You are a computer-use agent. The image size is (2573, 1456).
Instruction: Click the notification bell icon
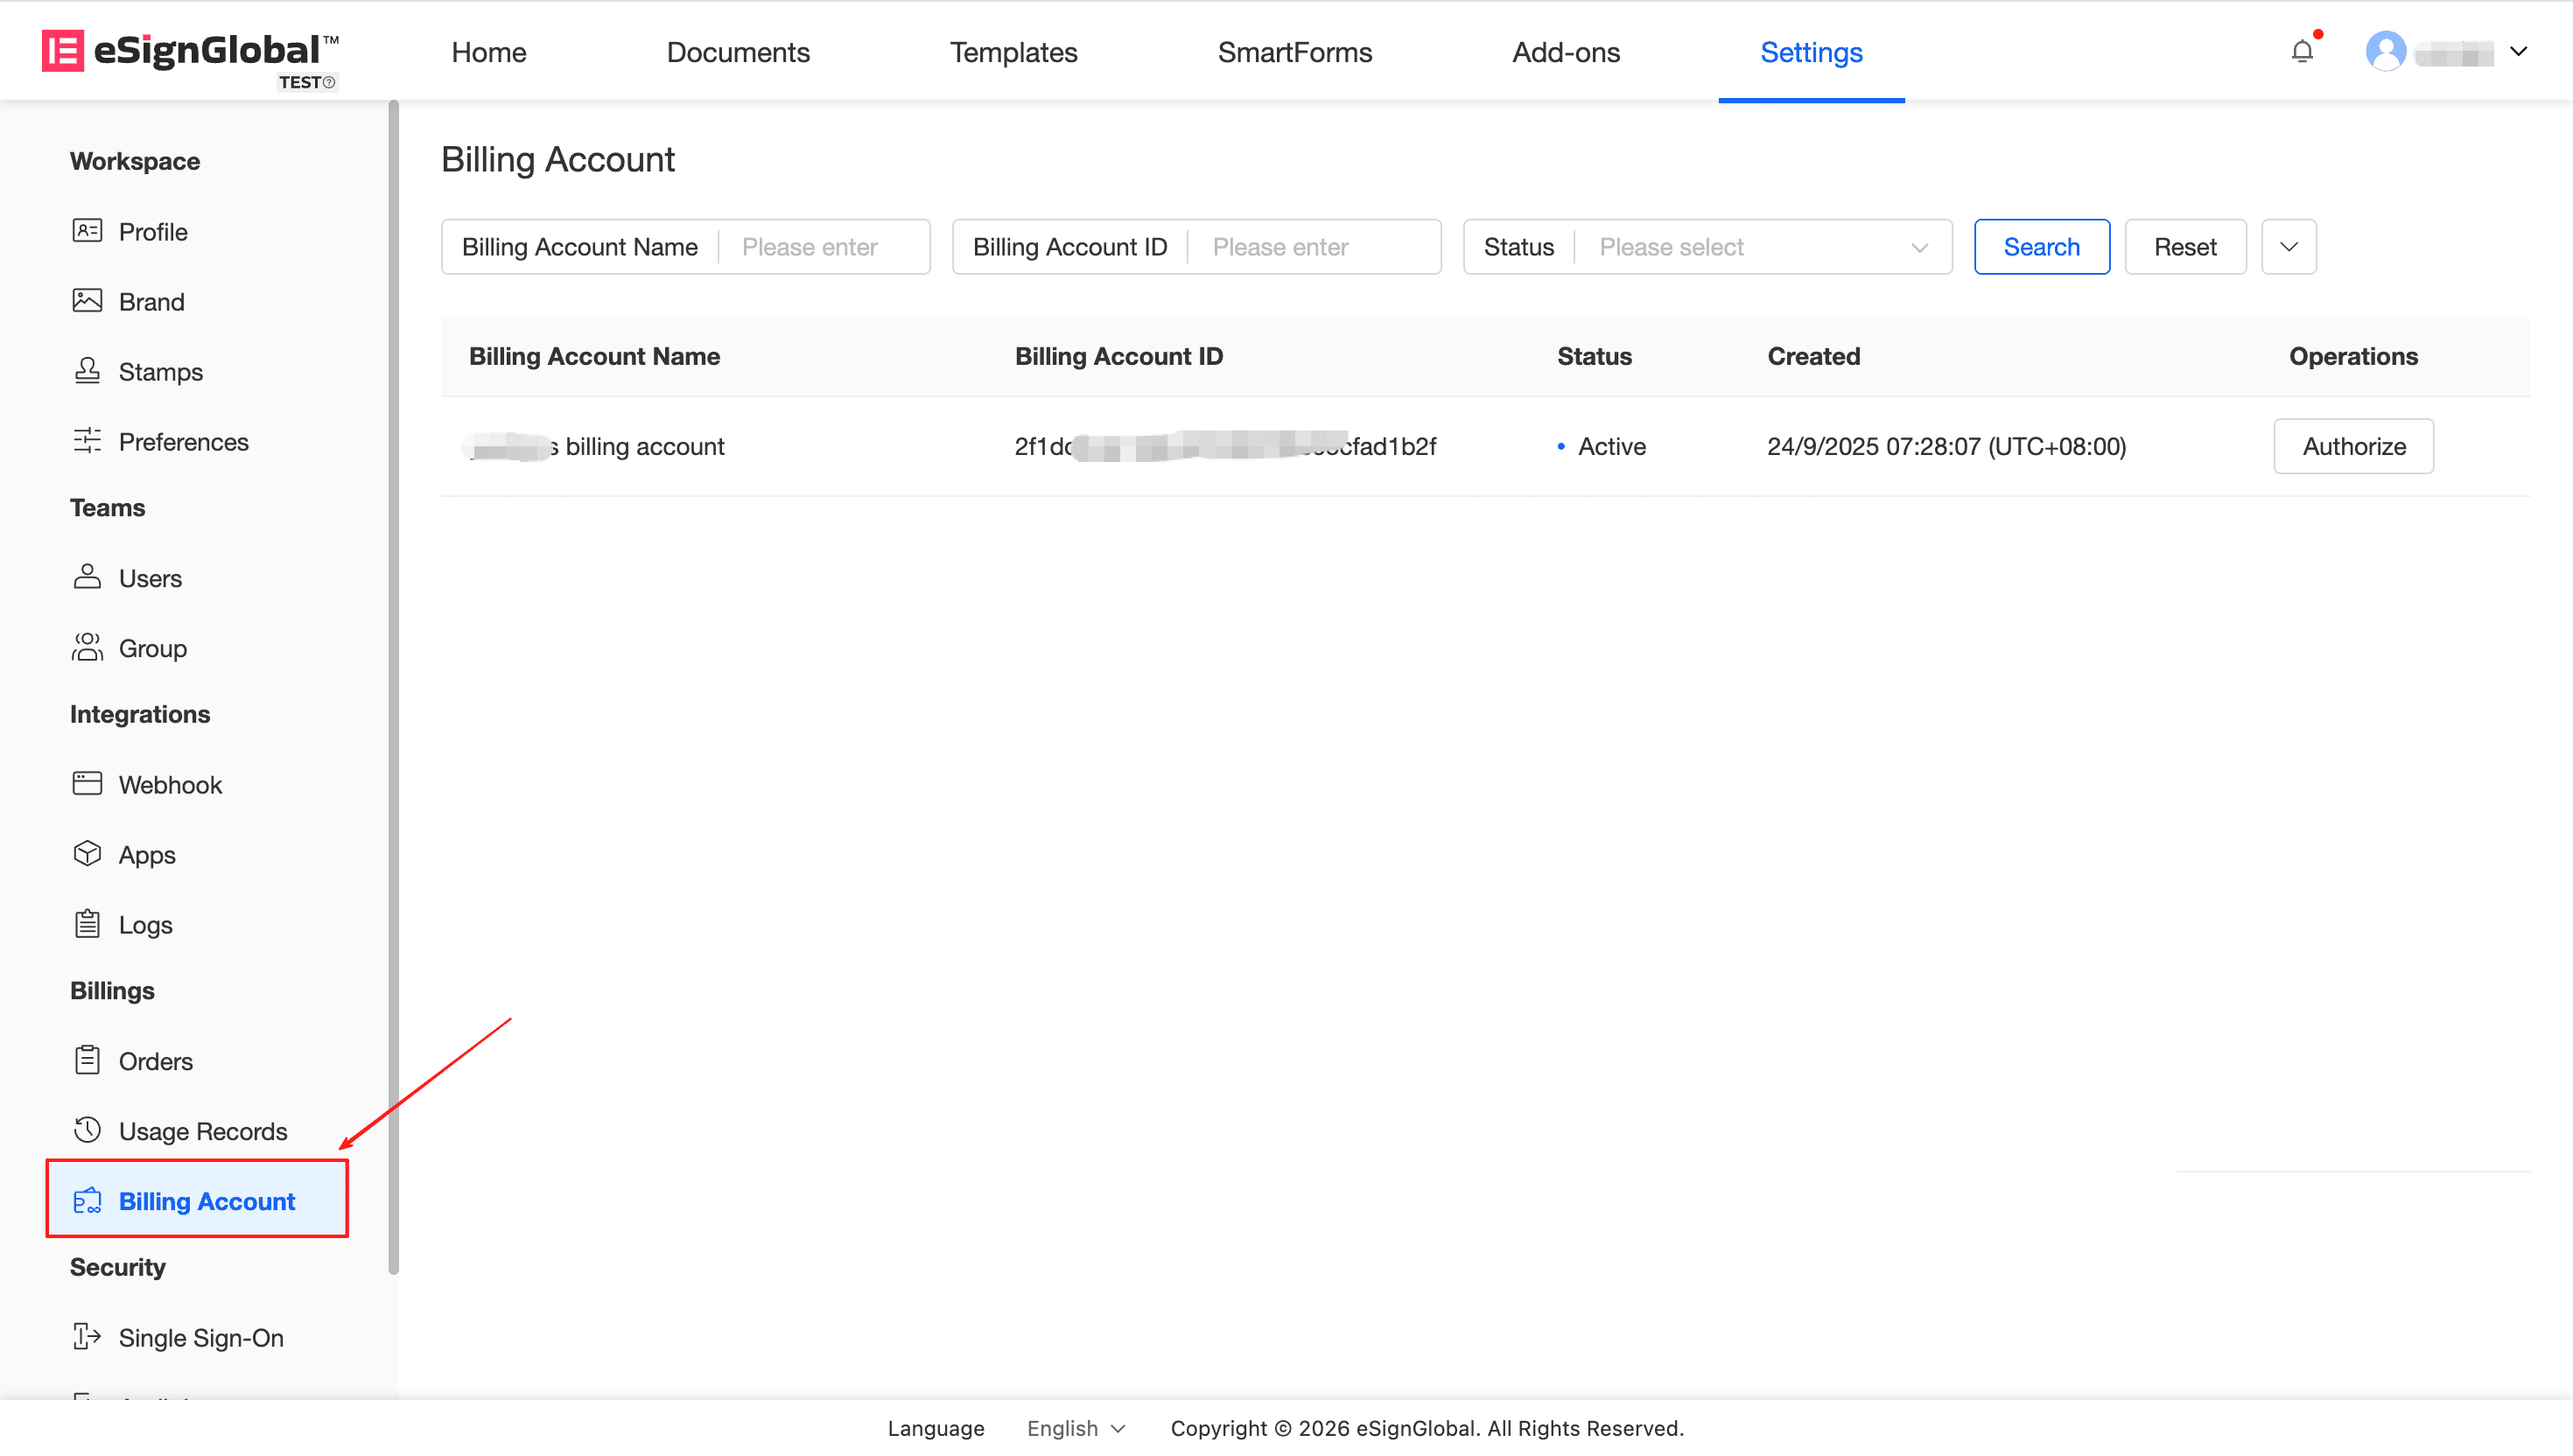click(x=2302, y=51)
